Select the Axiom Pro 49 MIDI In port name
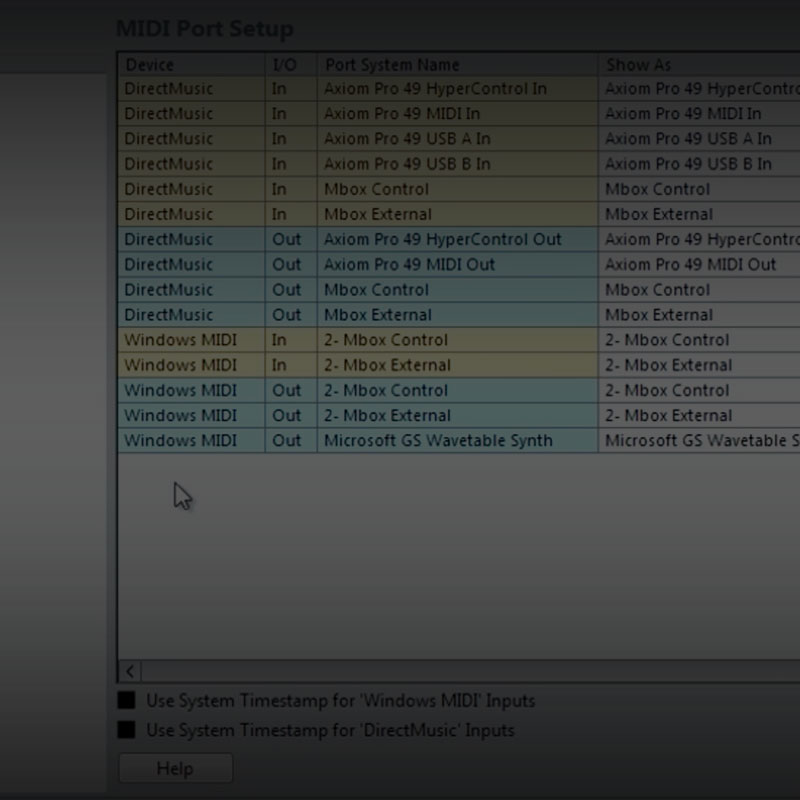The height and width of the screenshot is (800, 800). coord(458,114)
